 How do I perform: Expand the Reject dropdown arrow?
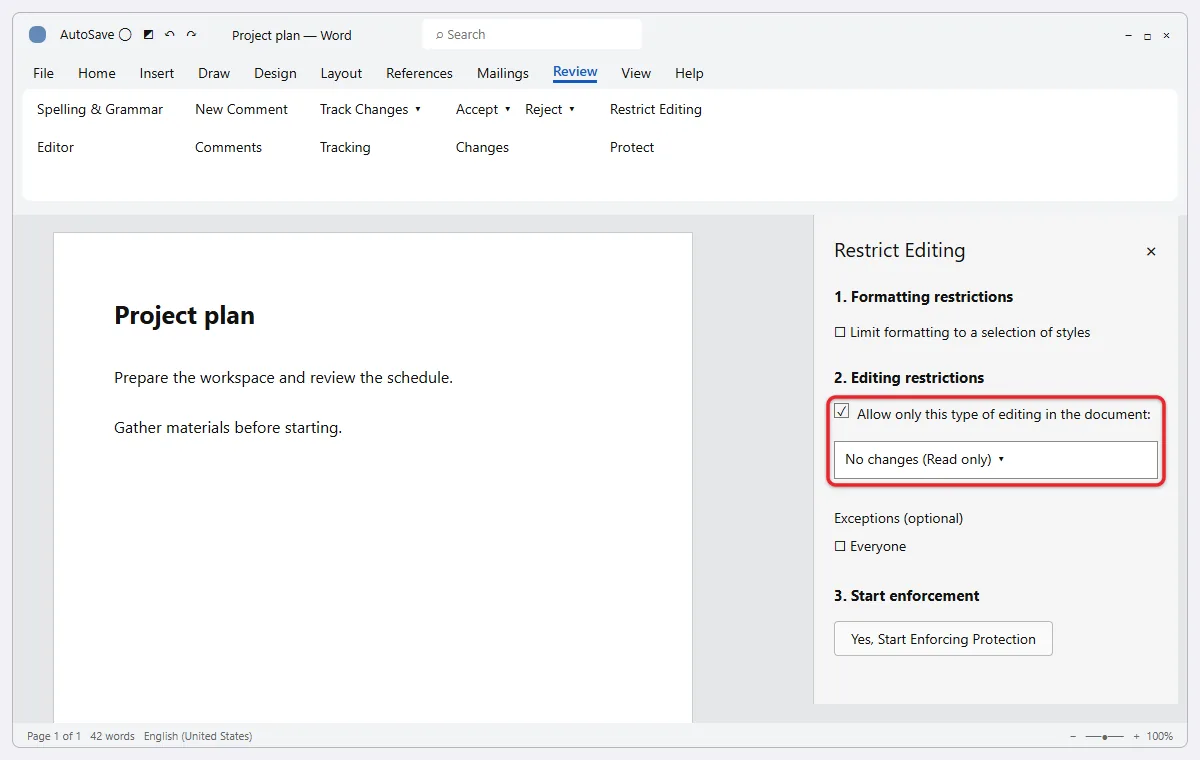[x=572, y=109]
